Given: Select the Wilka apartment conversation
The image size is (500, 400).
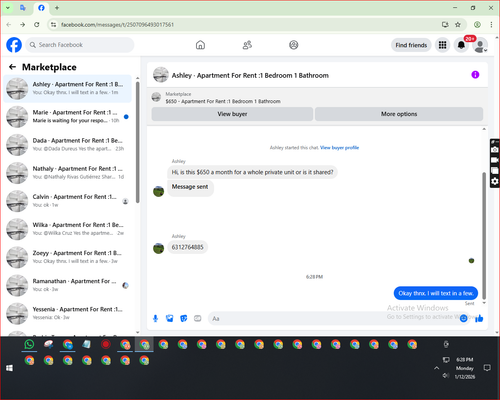Looking at the screenshot, I should click(x=67, y=229).
